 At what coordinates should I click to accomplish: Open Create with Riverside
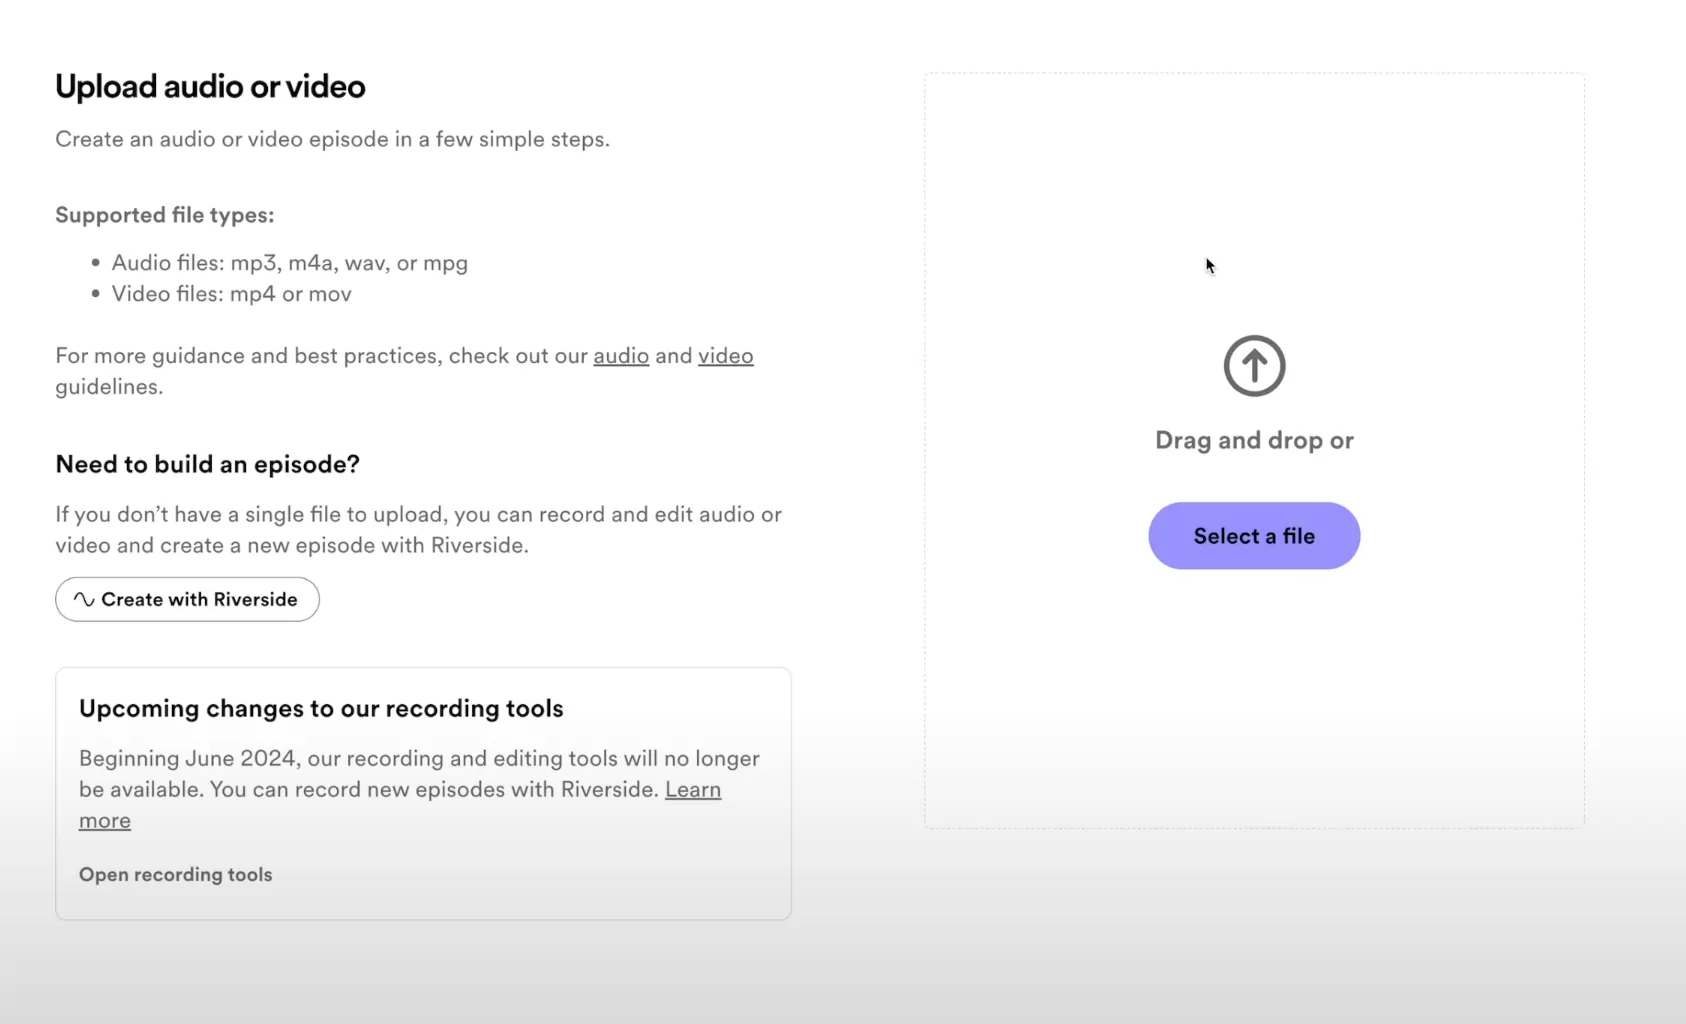coord(187,599)
